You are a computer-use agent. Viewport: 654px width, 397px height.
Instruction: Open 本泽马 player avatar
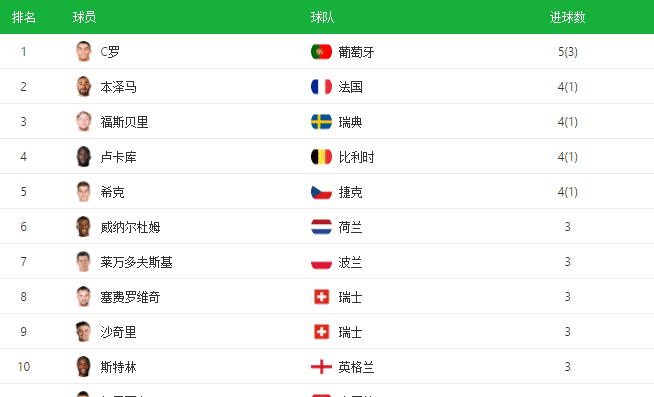[x=83, y=86]
